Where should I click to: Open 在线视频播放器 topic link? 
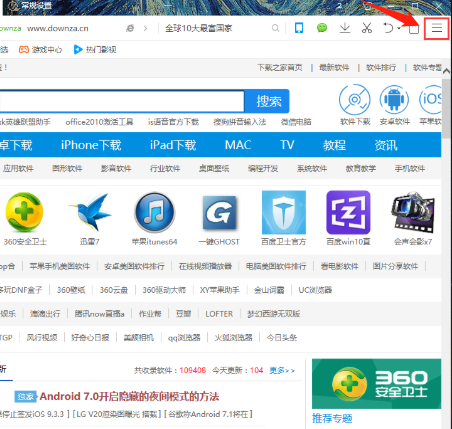205,266
